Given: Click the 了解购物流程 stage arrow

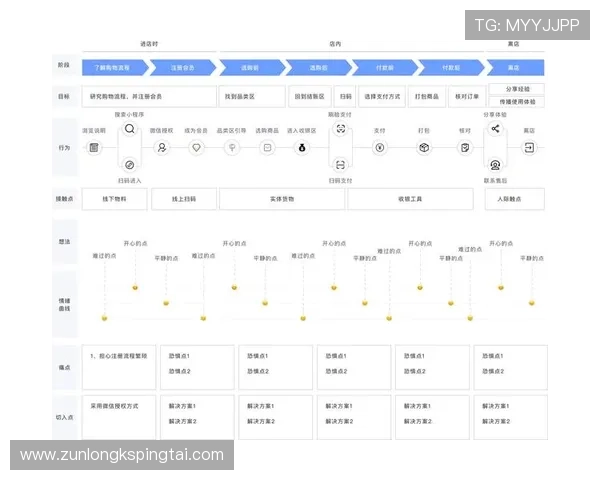Looking at the screenshot, I should tap(115, 68).
